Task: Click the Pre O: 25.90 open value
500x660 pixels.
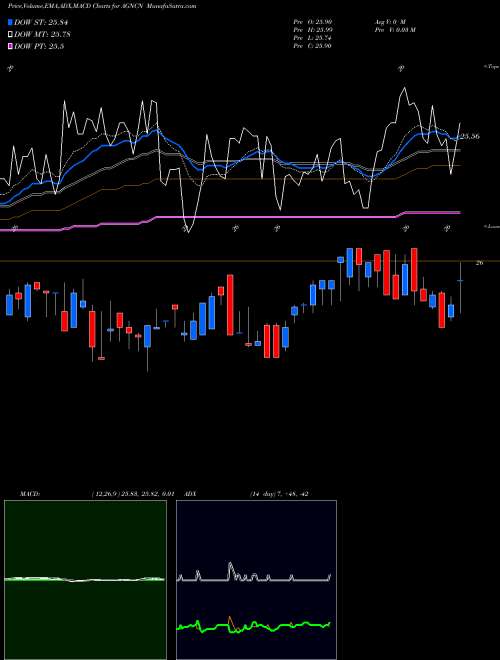Action: (313, 21)
